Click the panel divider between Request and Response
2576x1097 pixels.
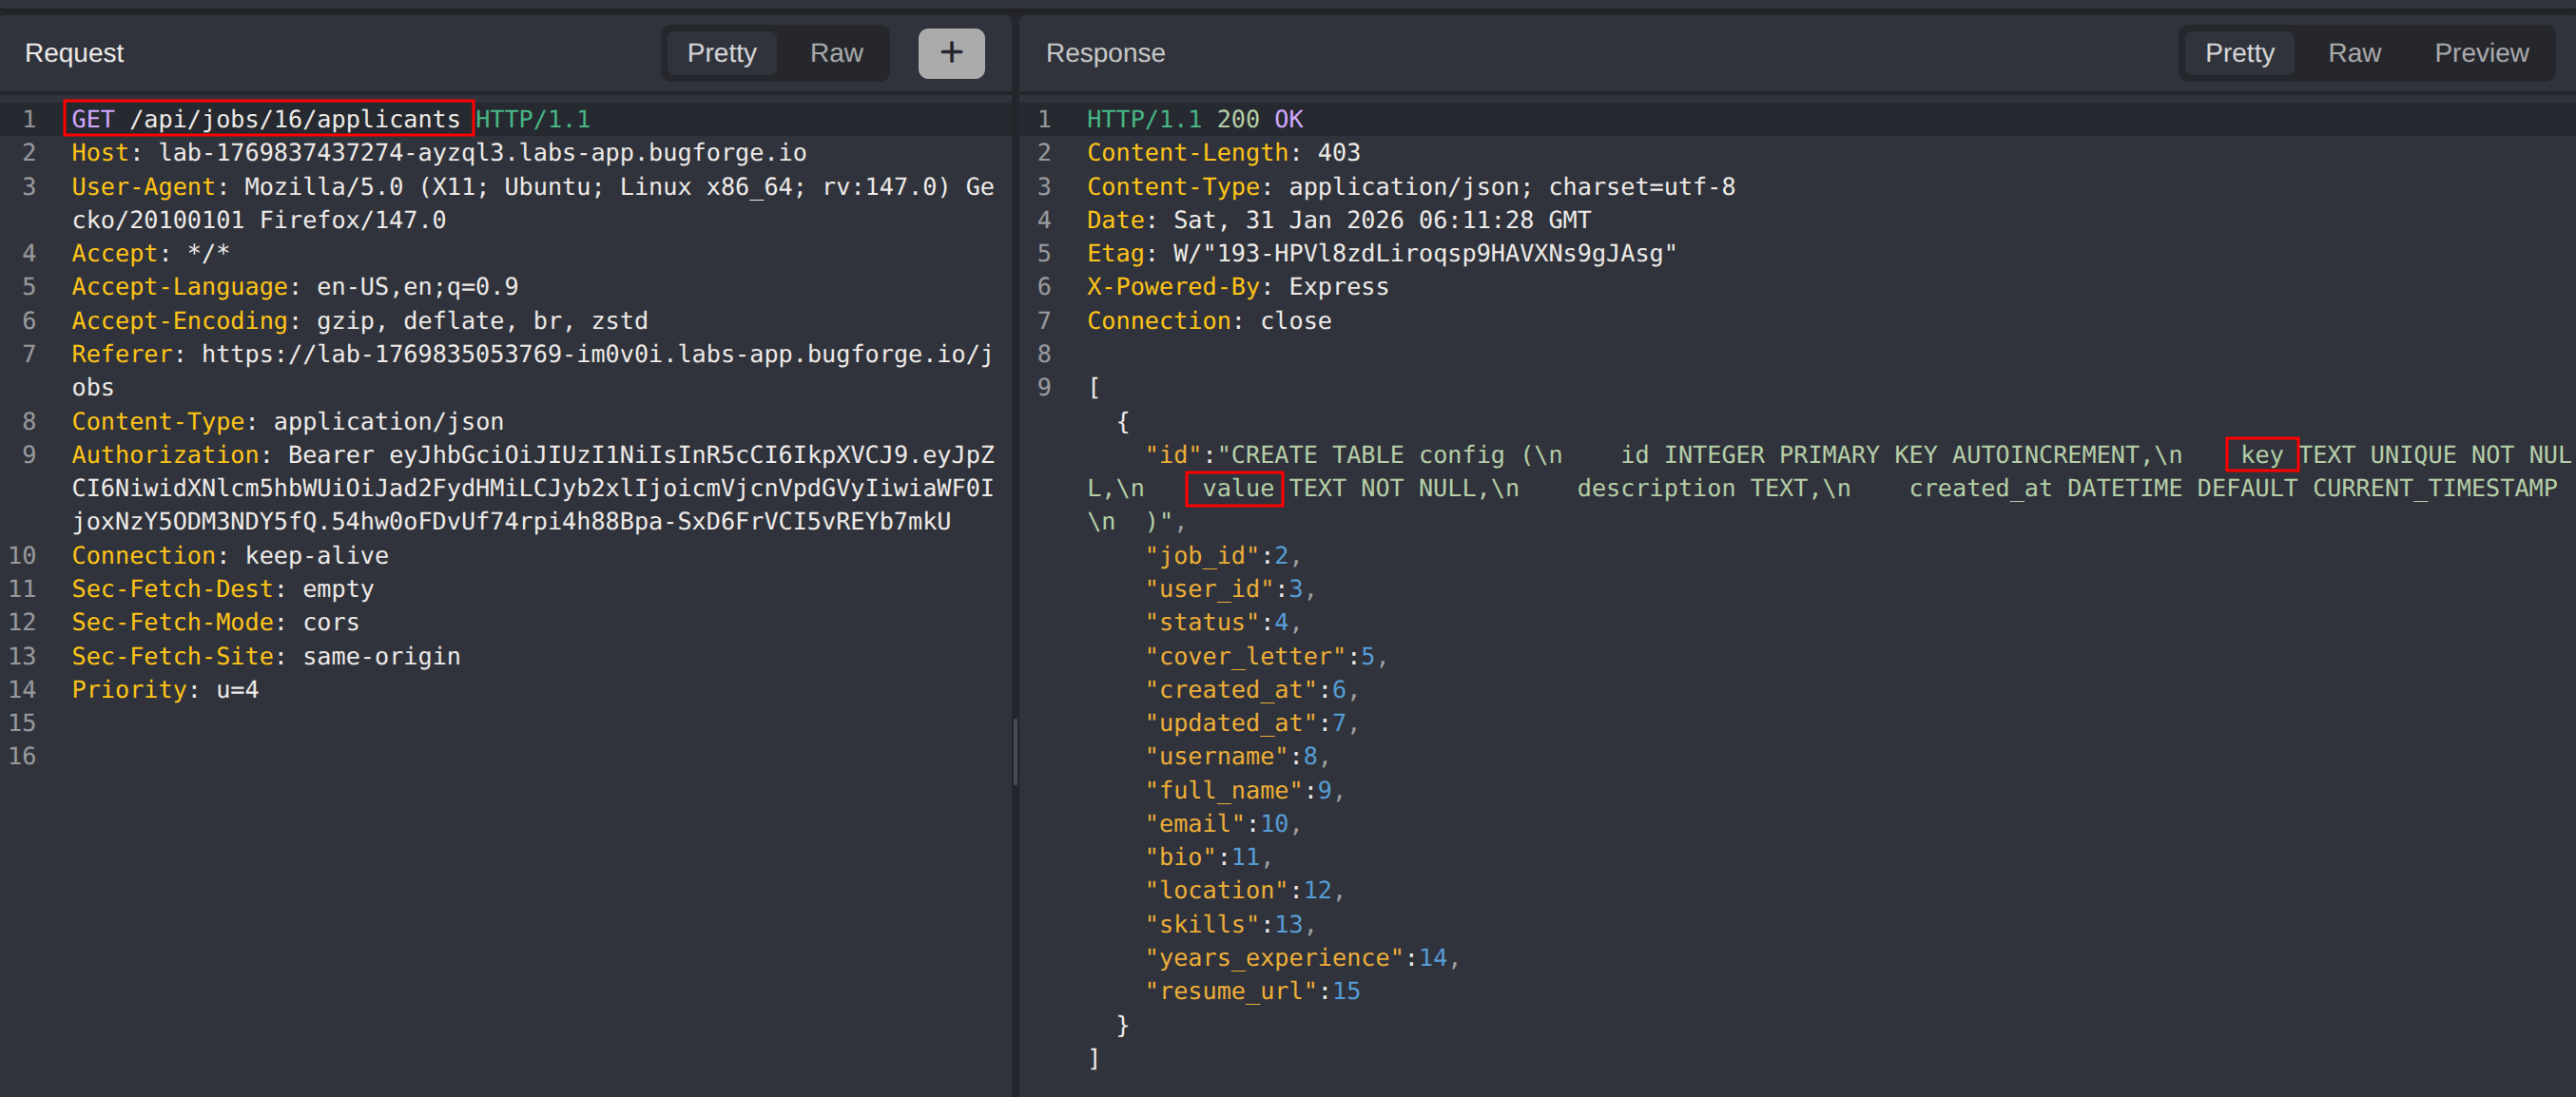tap(1015, 750)
